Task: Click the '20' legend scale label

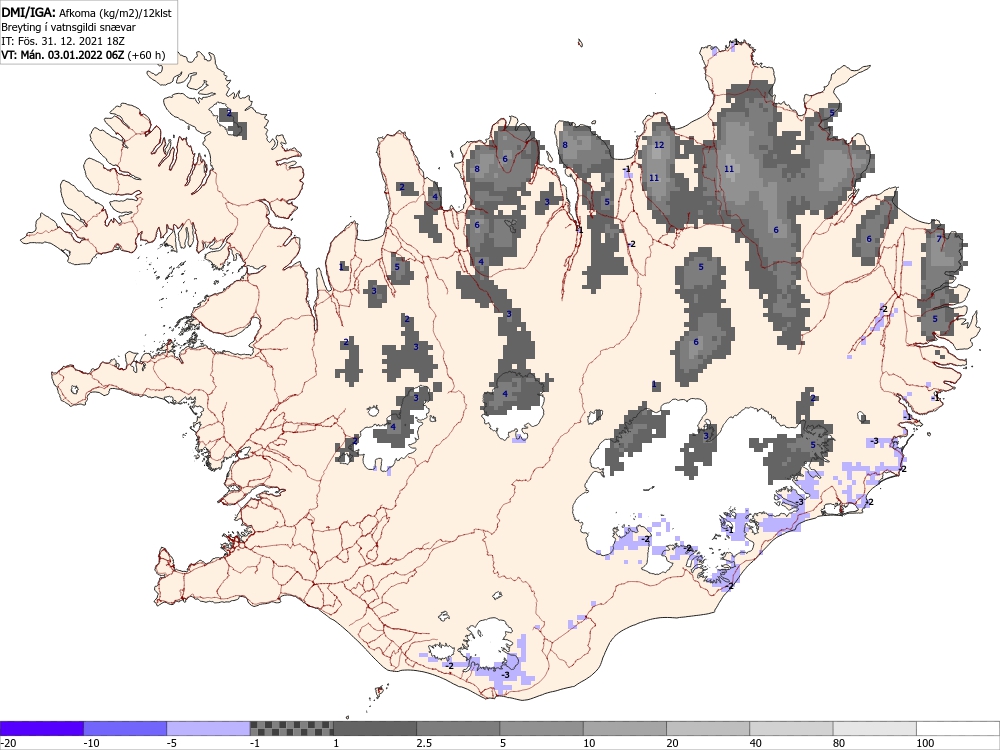Action: click(672, 743)
